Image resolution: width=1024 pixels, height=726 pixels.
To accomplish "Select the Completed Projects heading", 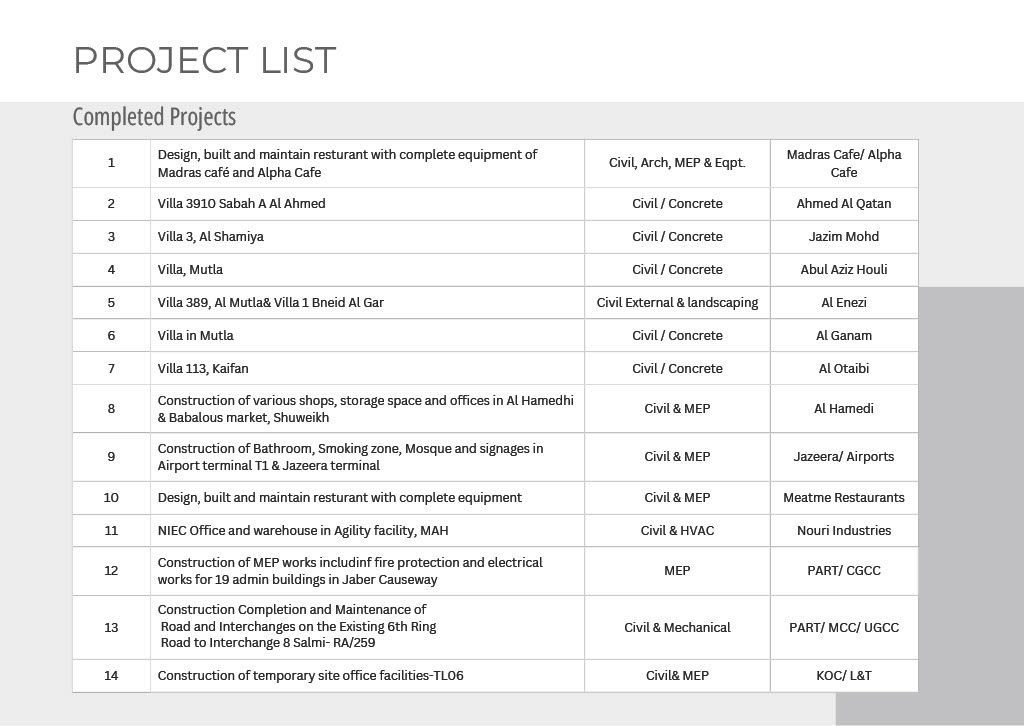I will click(x=154, y=117).
